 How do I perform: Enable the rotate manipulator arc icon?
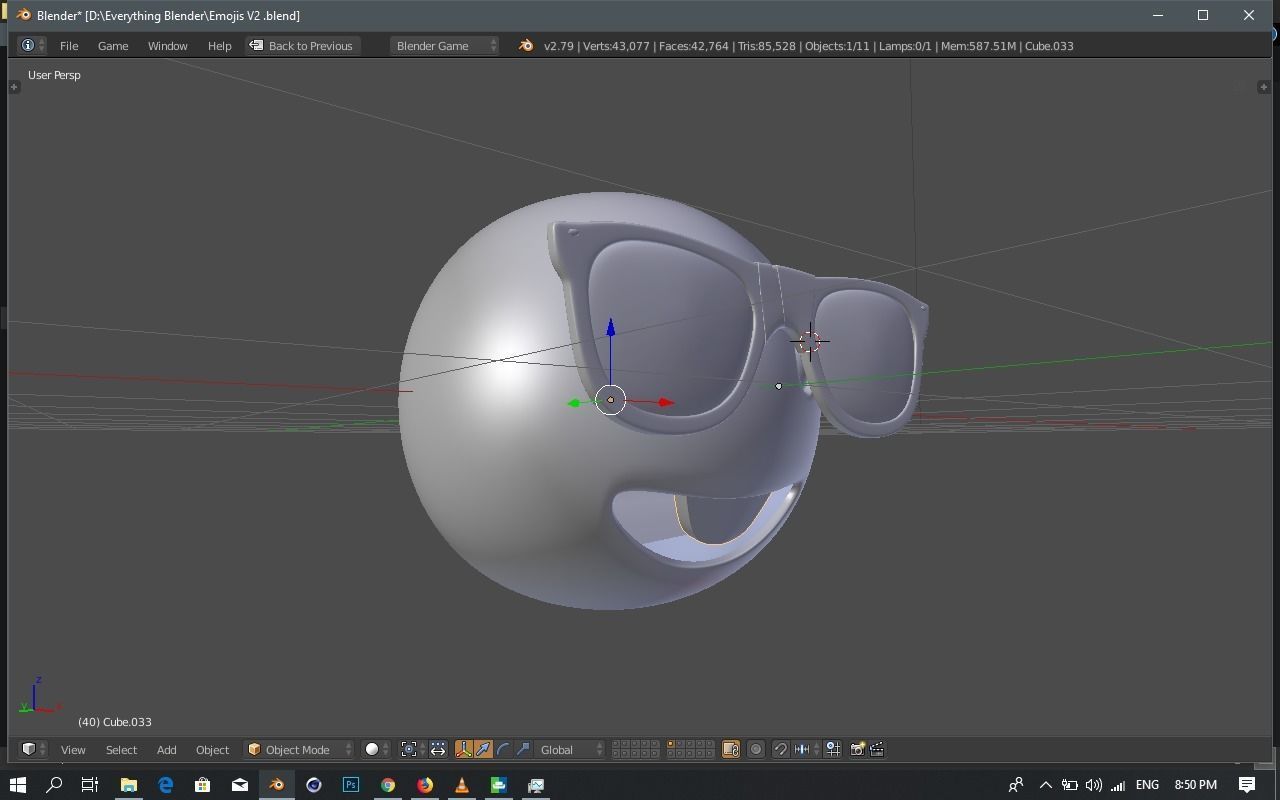503,749
